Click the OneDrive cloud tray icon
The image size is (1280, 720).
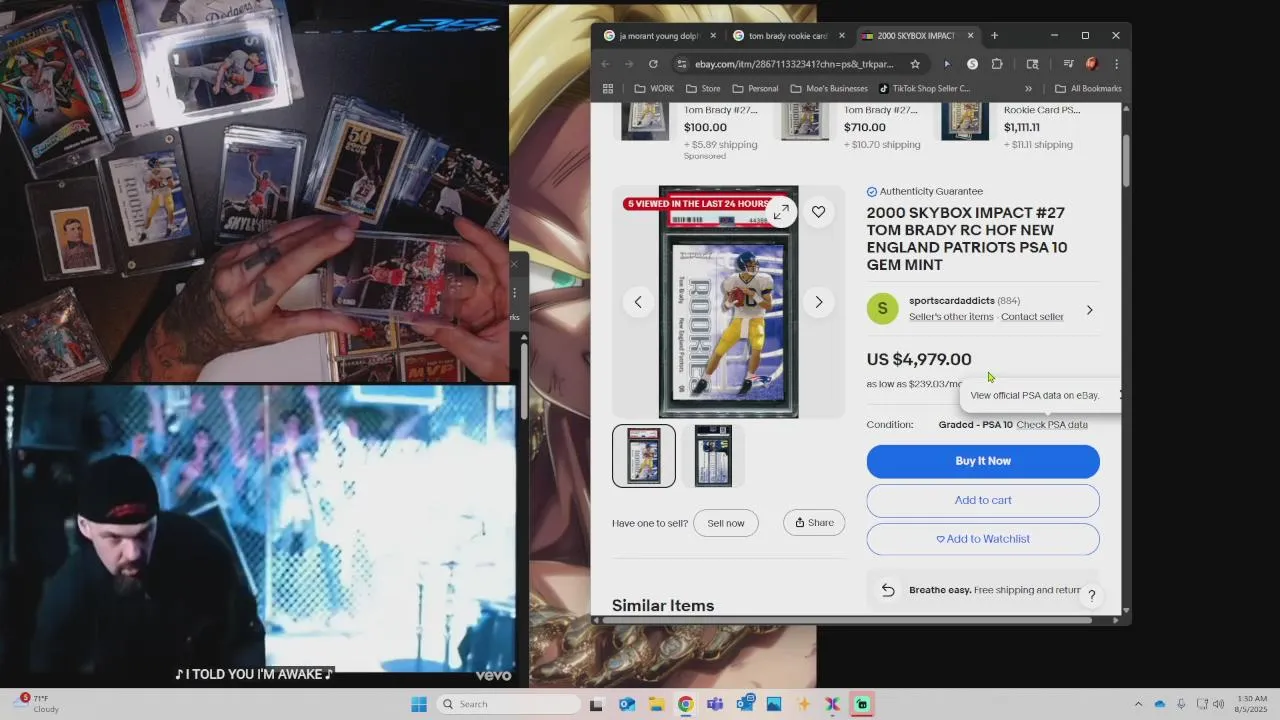(x=1160, y=704)
